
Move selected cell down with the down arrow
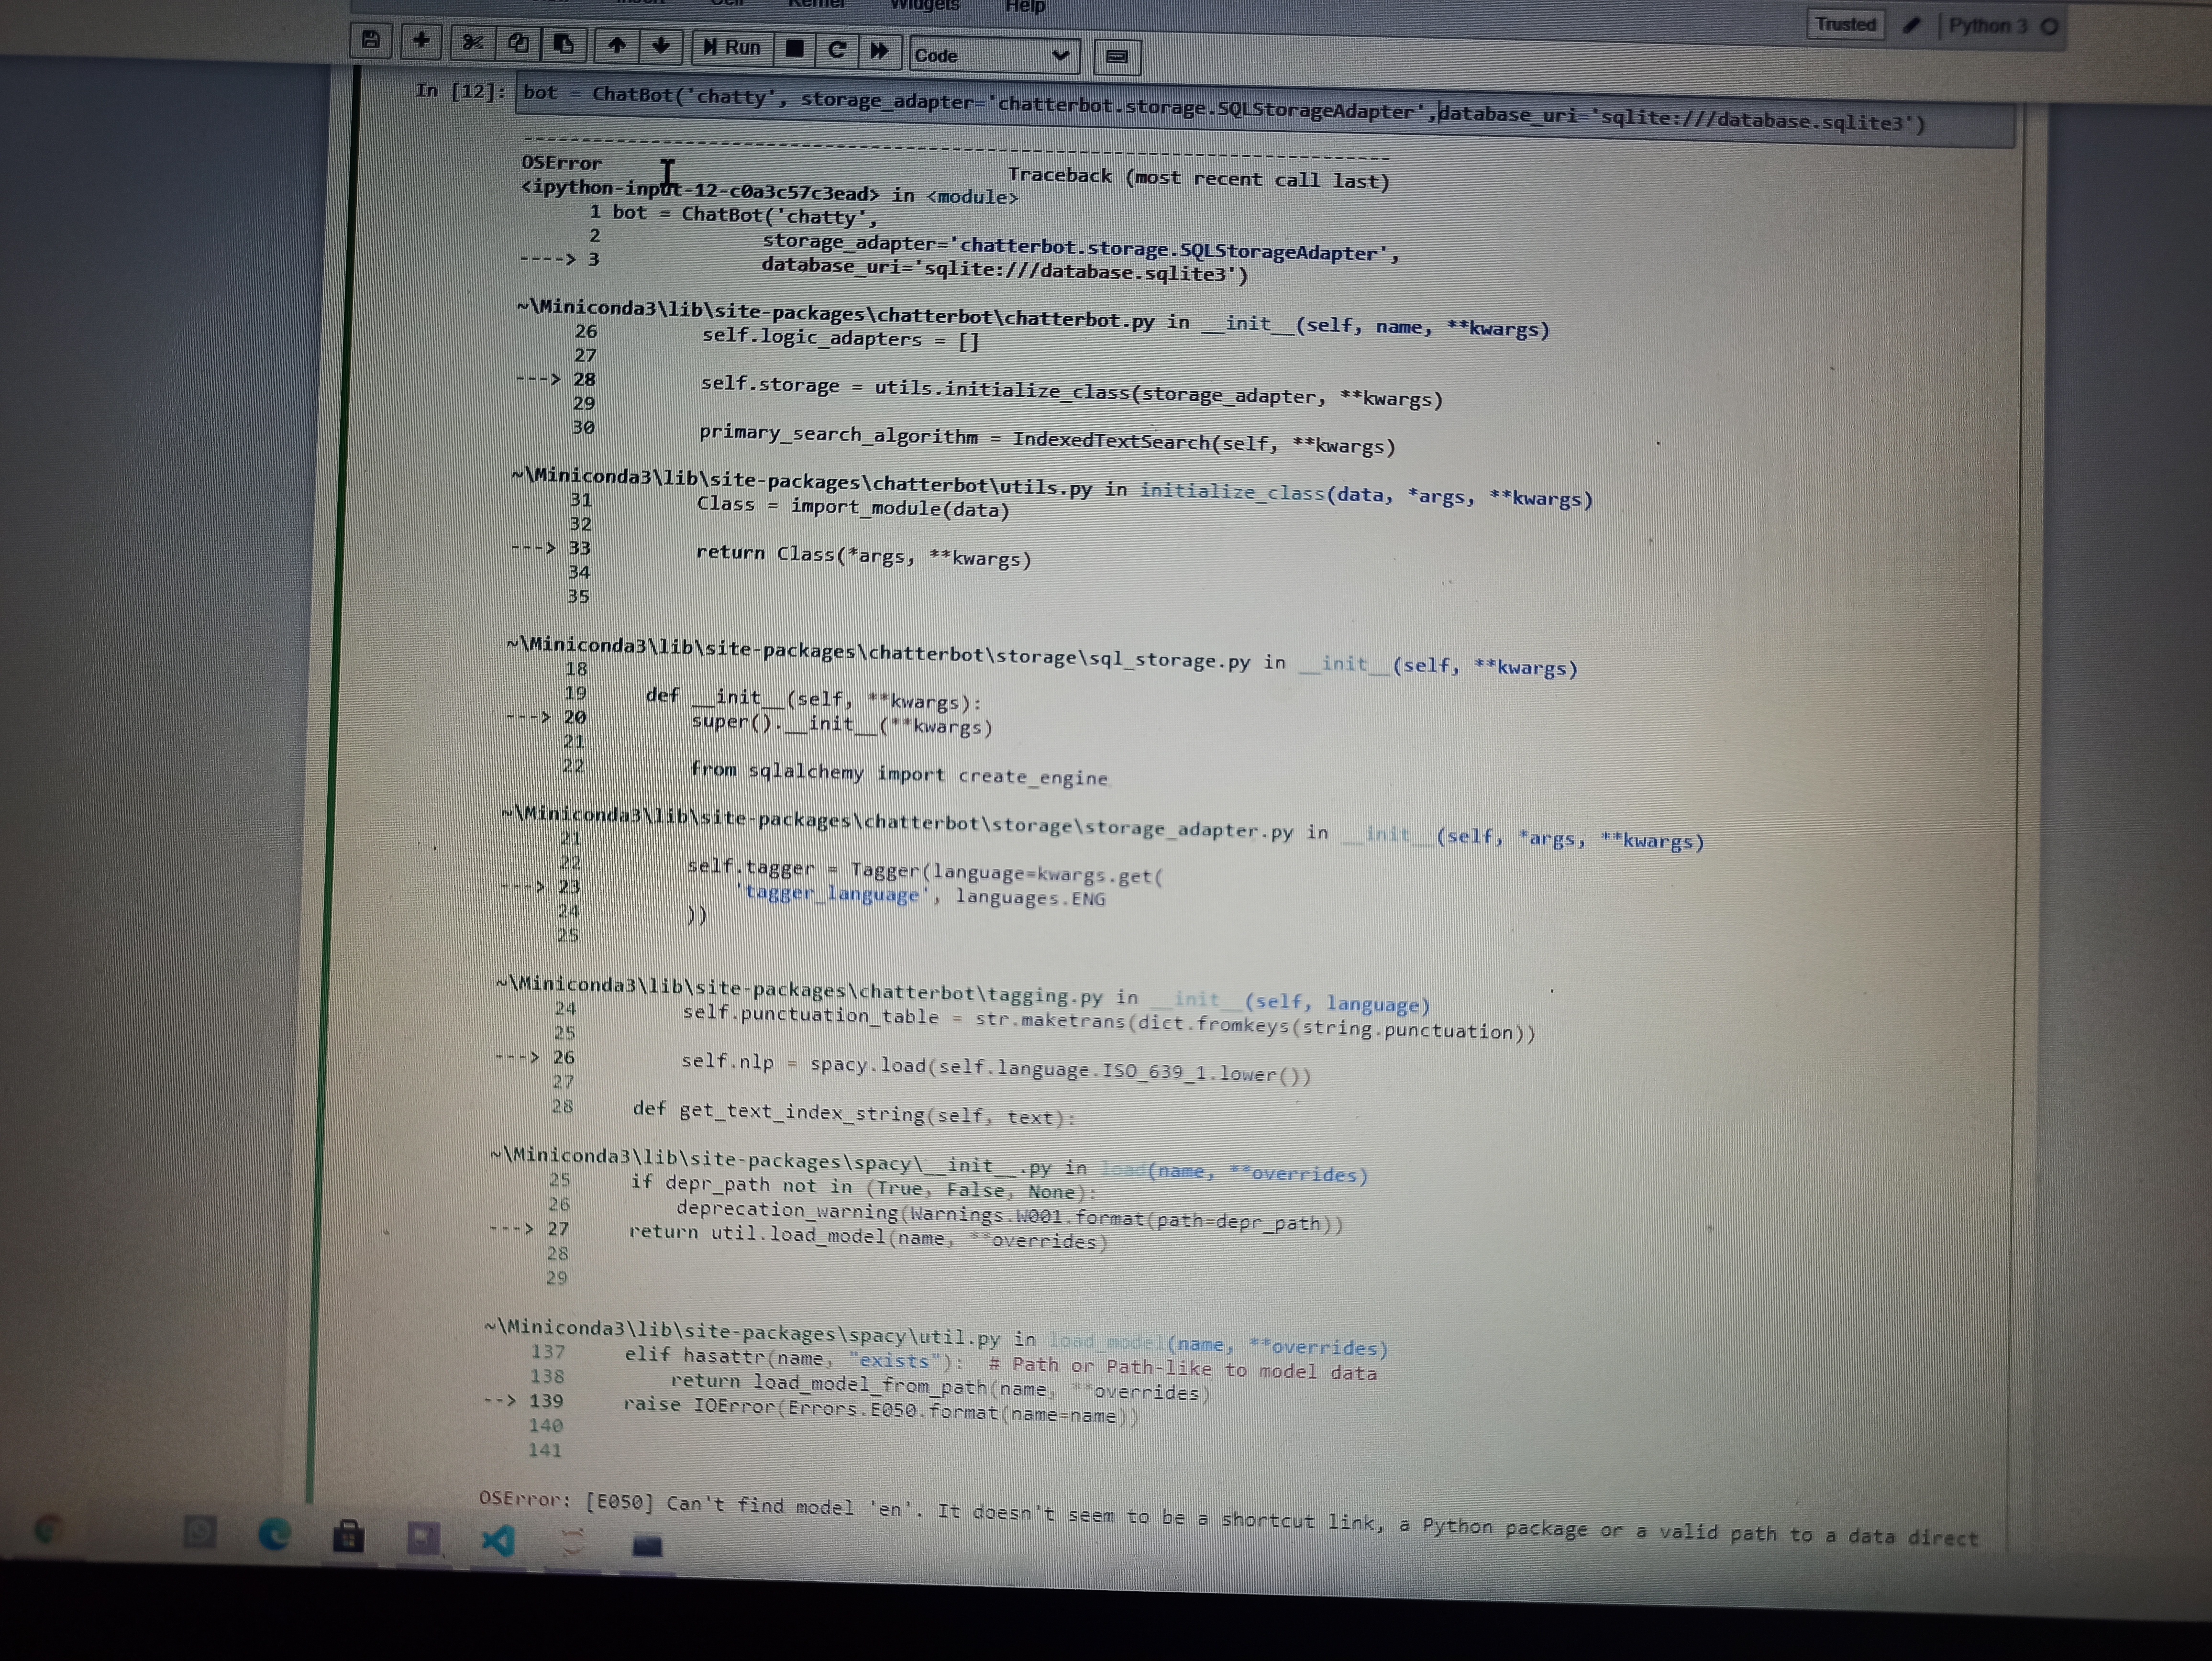coord(660,46)
